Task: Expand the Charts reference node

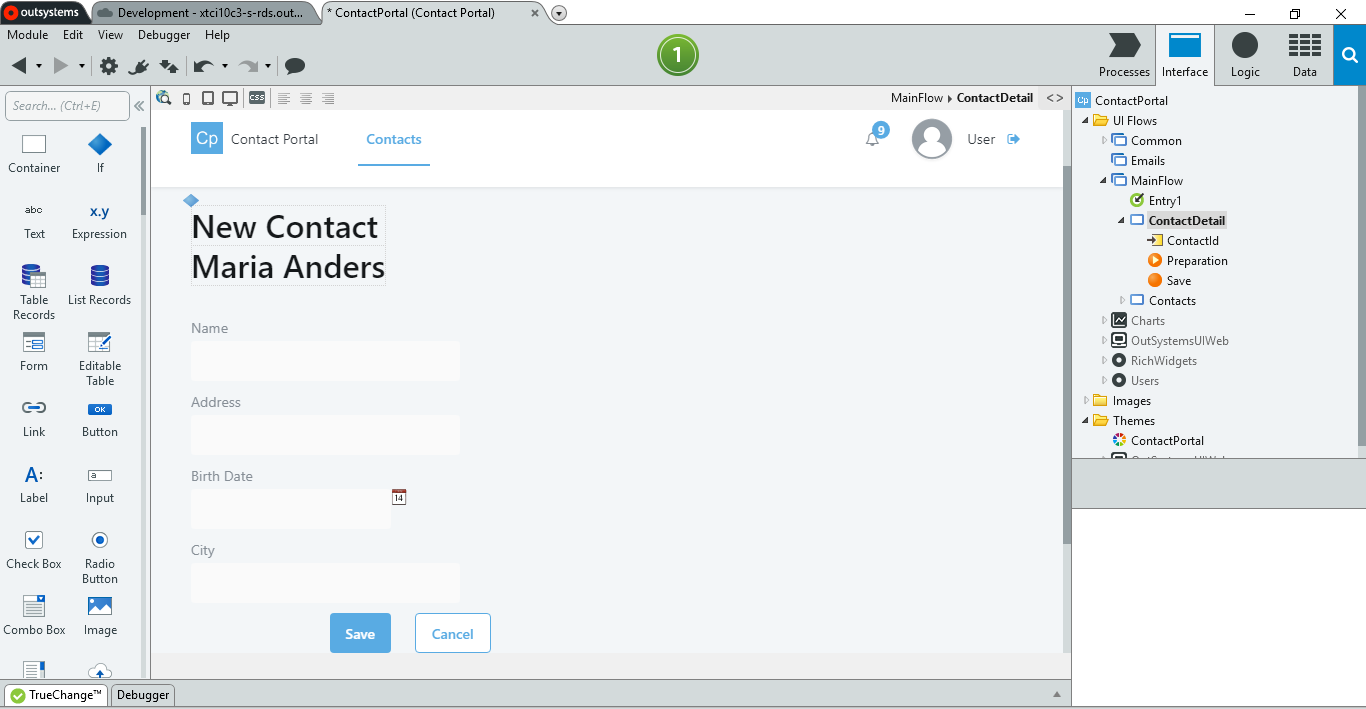Action: [x=1104, y=321]
